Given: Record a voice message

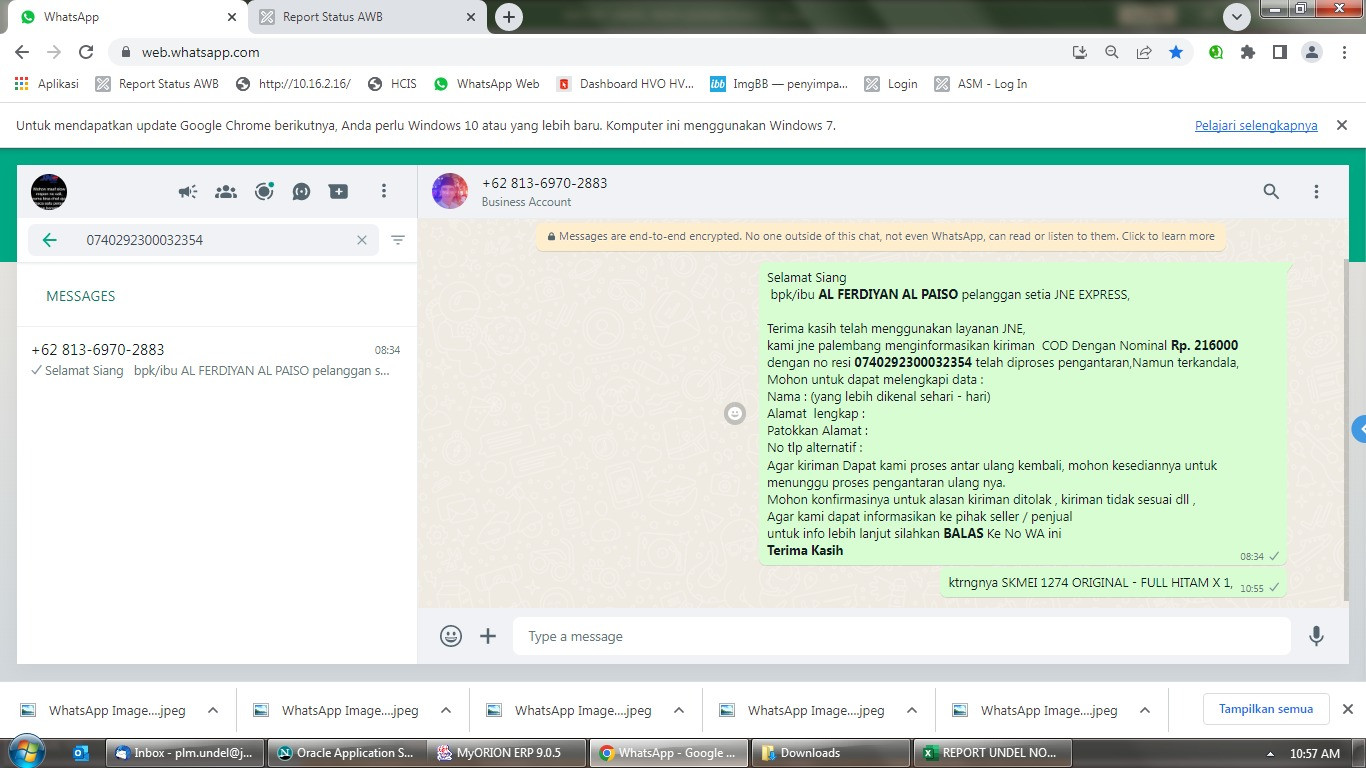Looking at the screenshot, I should tap(1317, 636).
